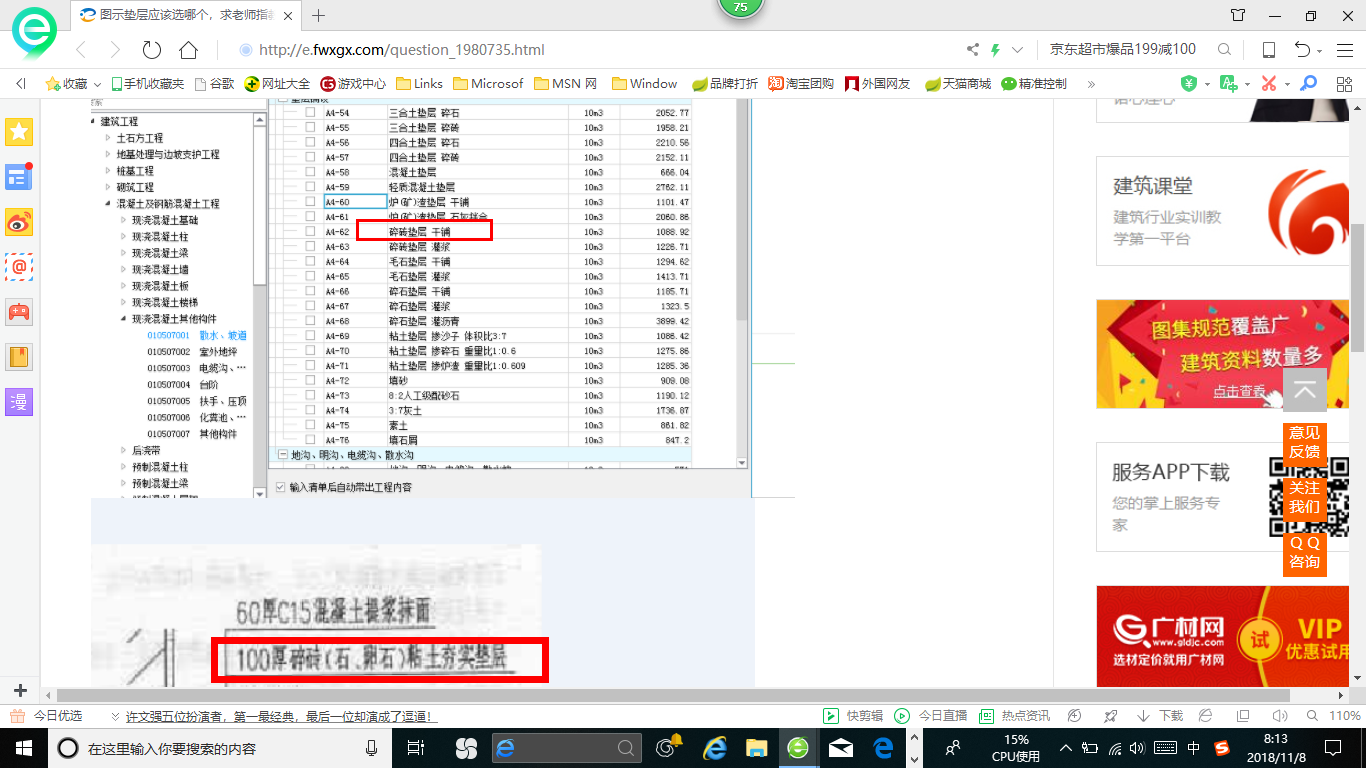Open the skin T-shirt icon
1366x768 pixels.
click(1238, 15)
